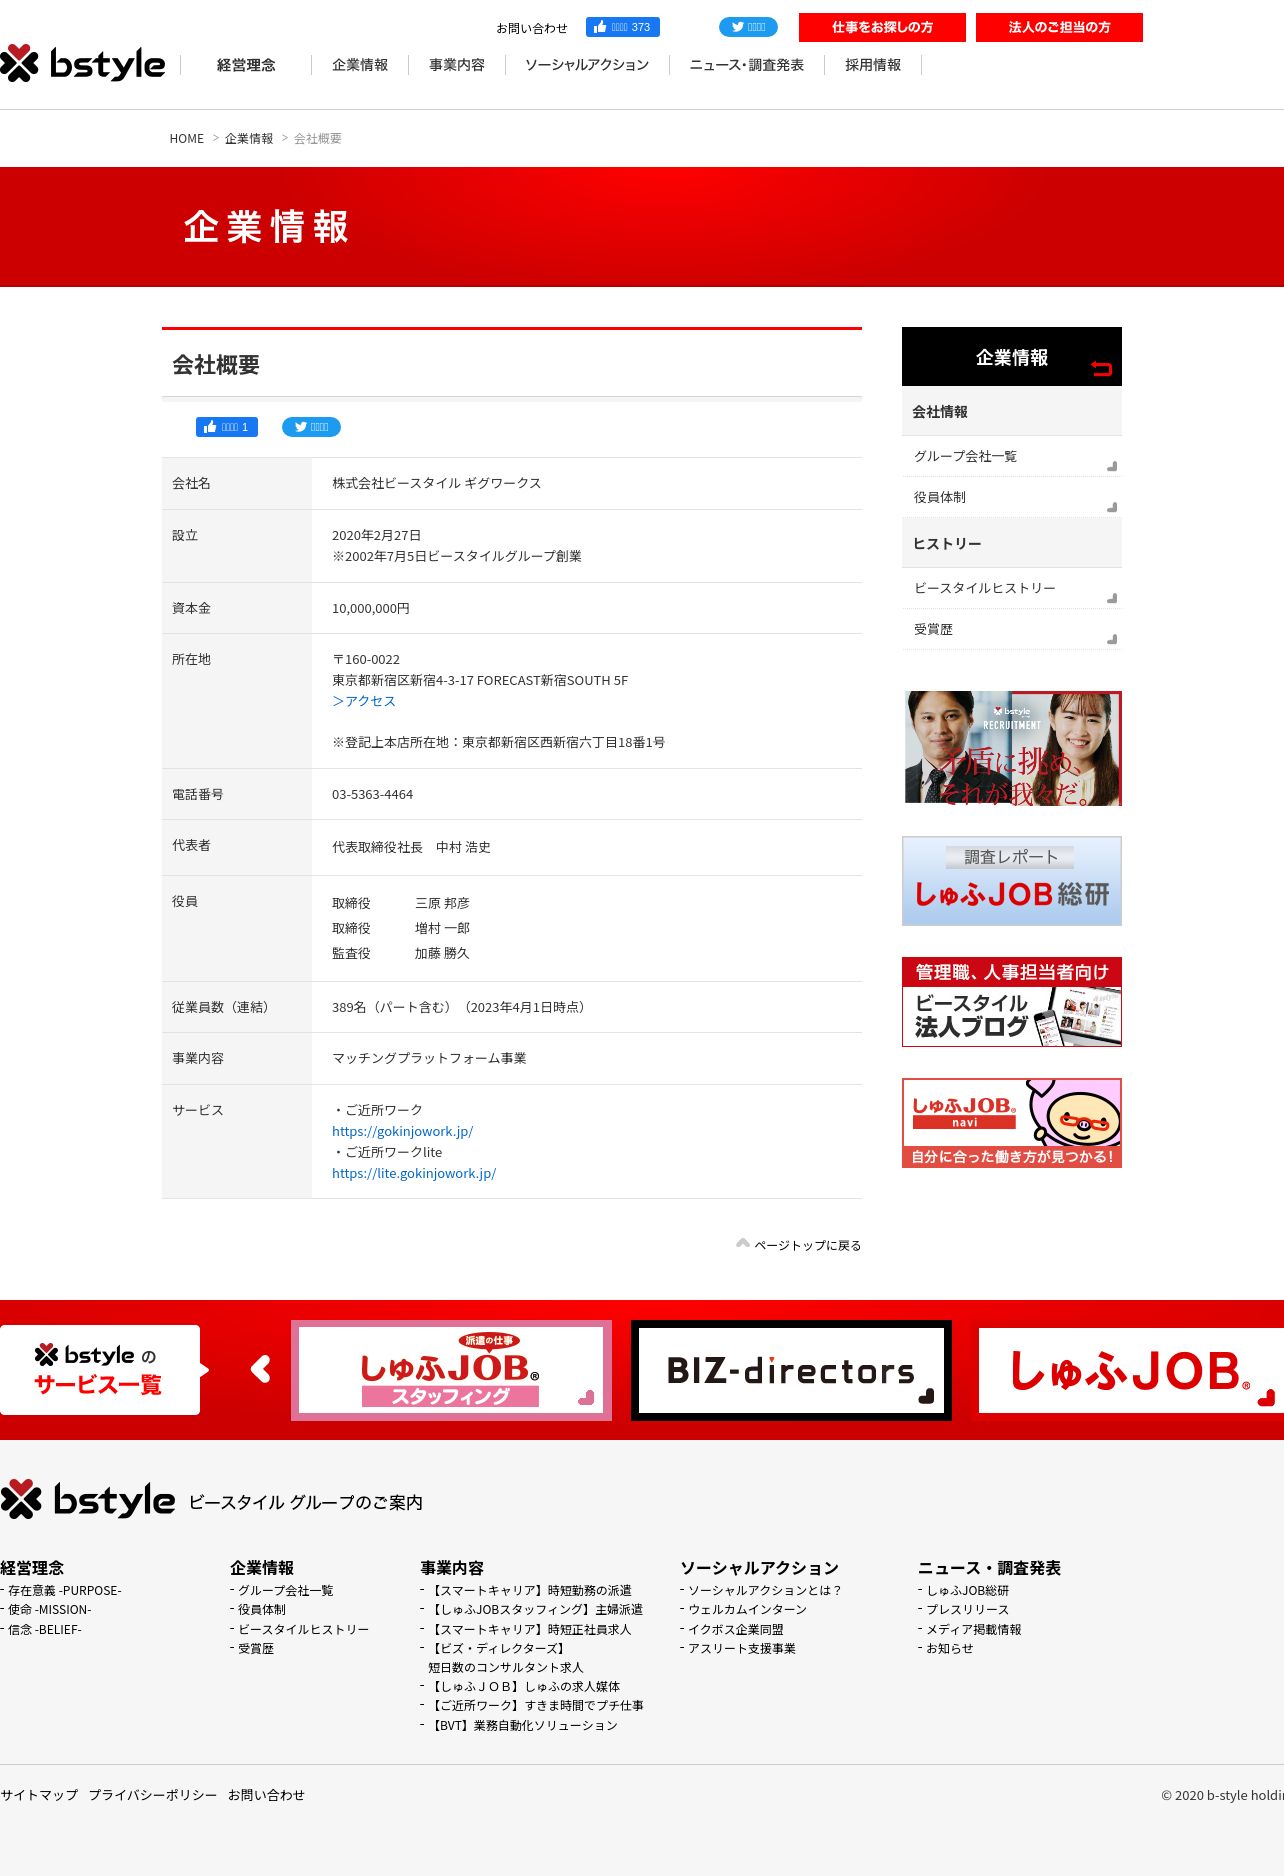Click footer link メディア掲載情報
This screenshot has width=1284, height=1876.
click(974, 1629)
